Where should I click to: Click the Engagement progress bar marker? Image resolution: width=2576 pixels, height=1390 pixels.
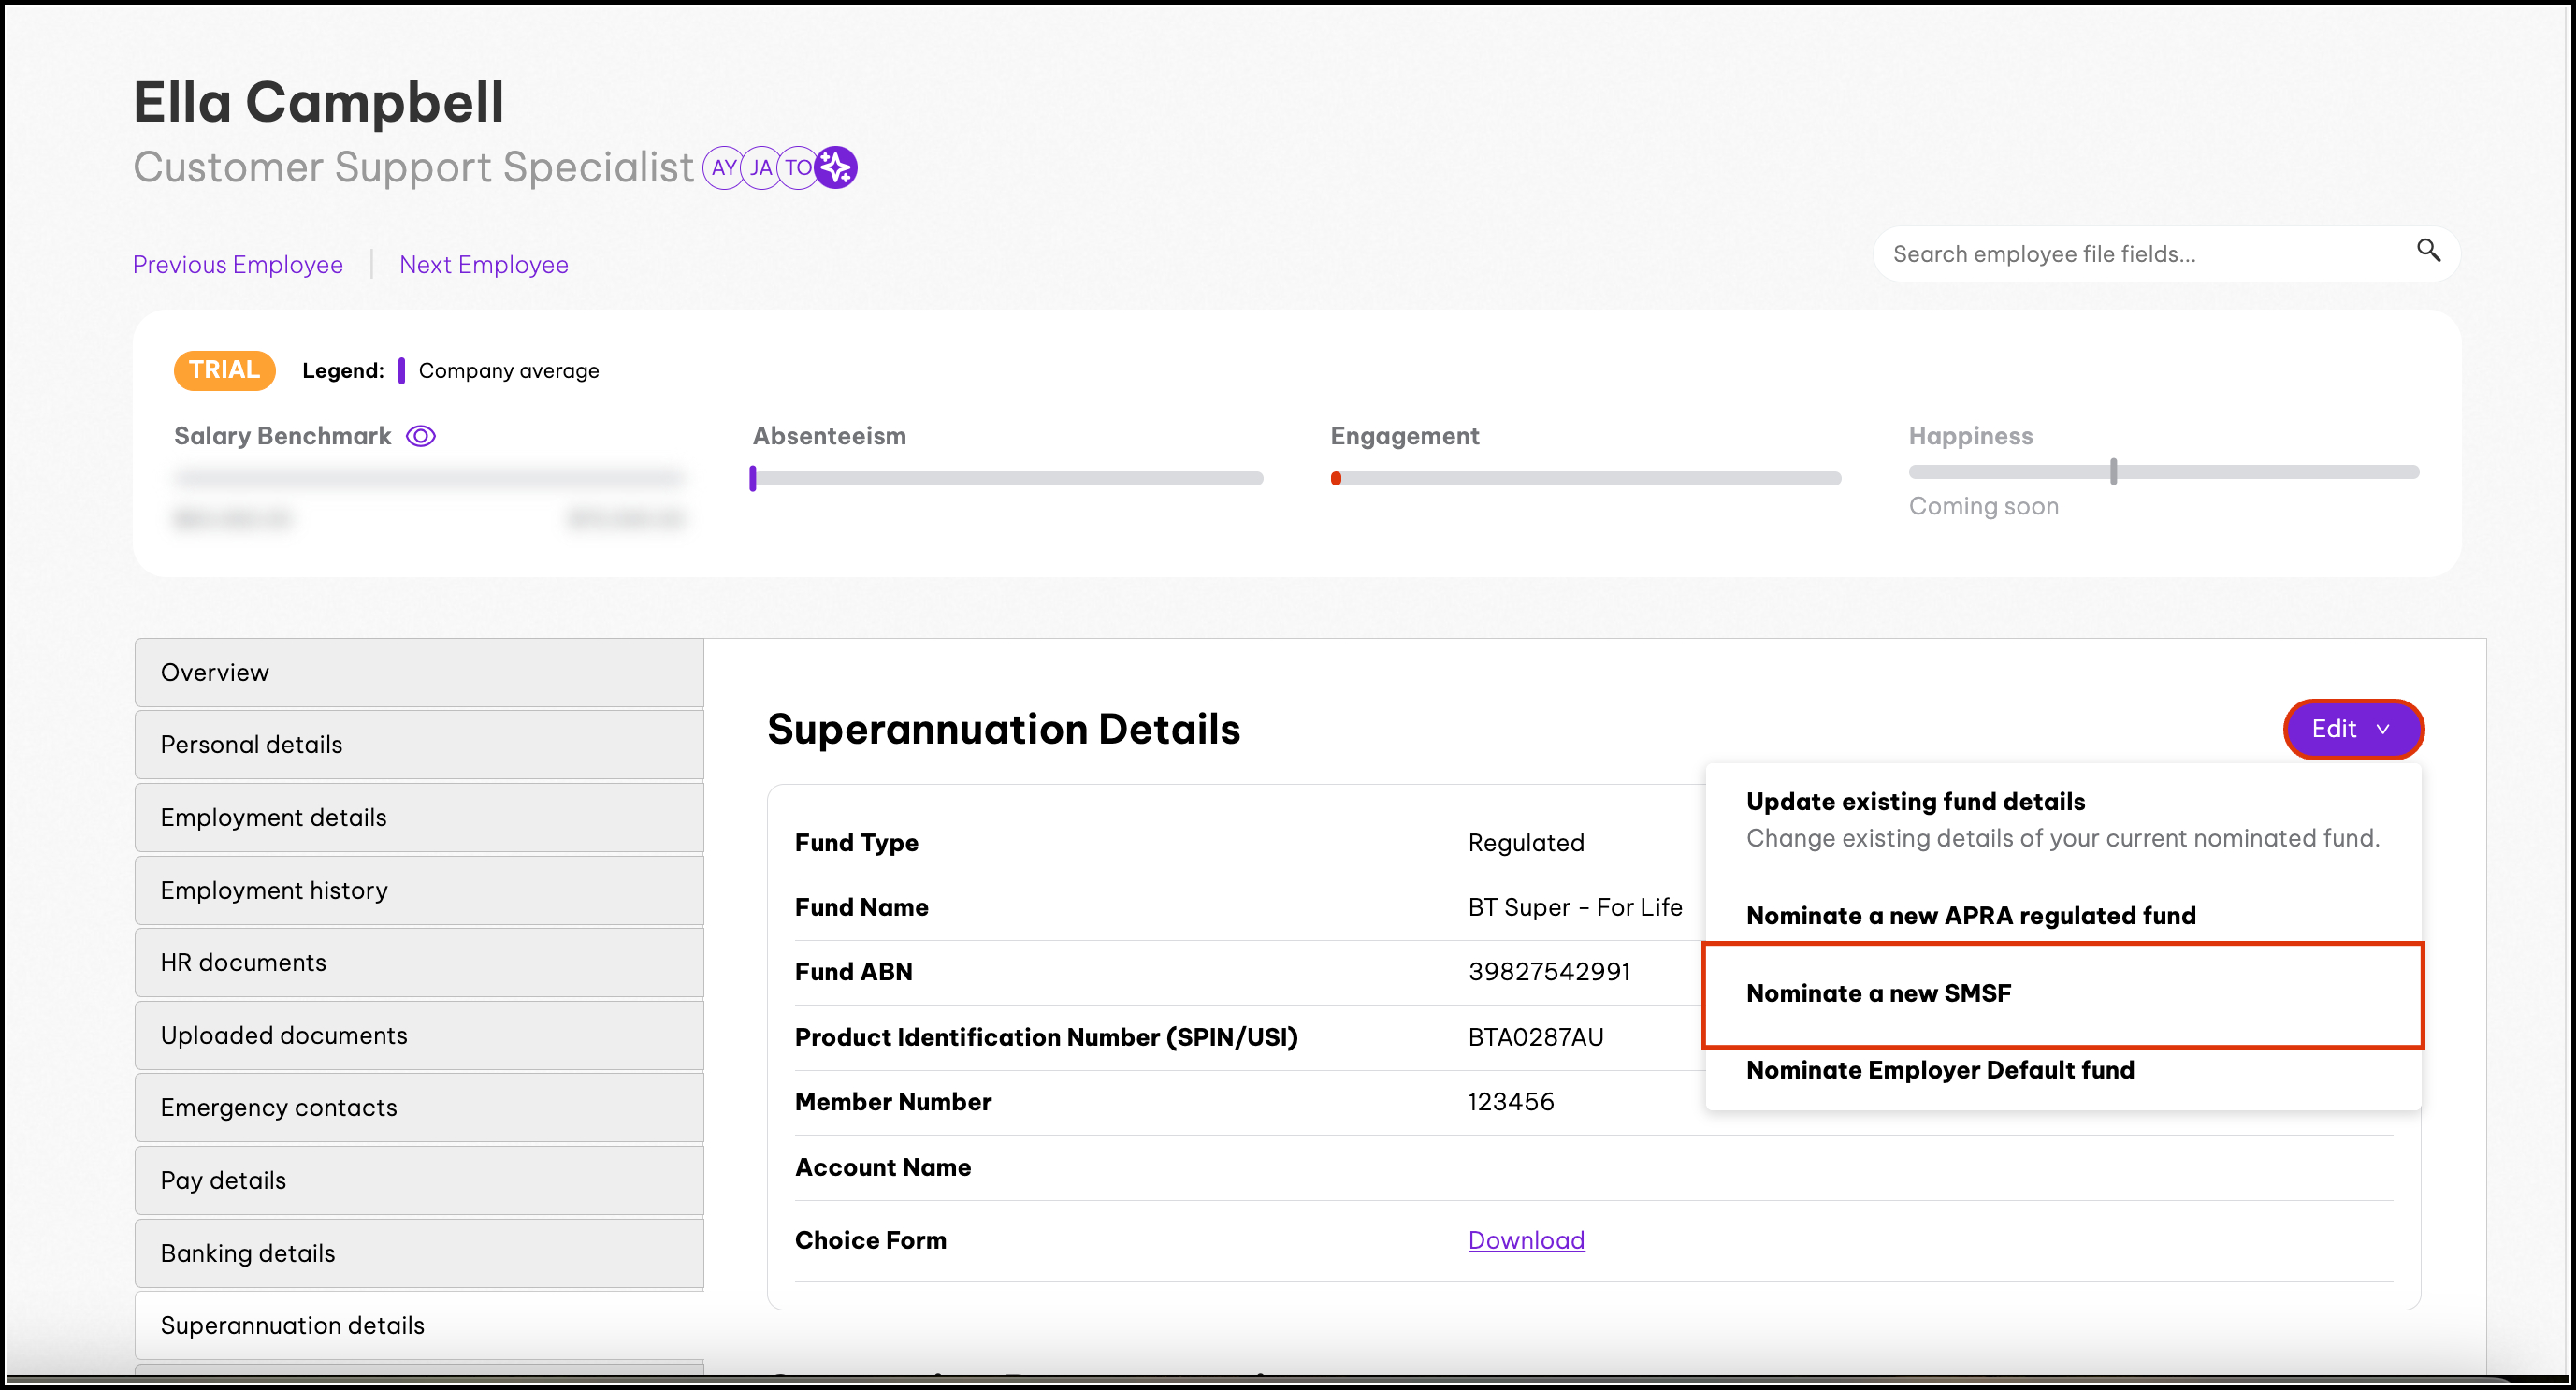[x=1336, y=479]
